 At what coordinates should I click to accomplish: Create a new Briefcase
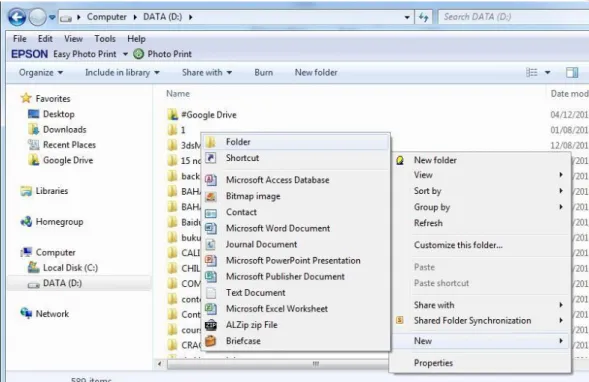coord(296,341)
